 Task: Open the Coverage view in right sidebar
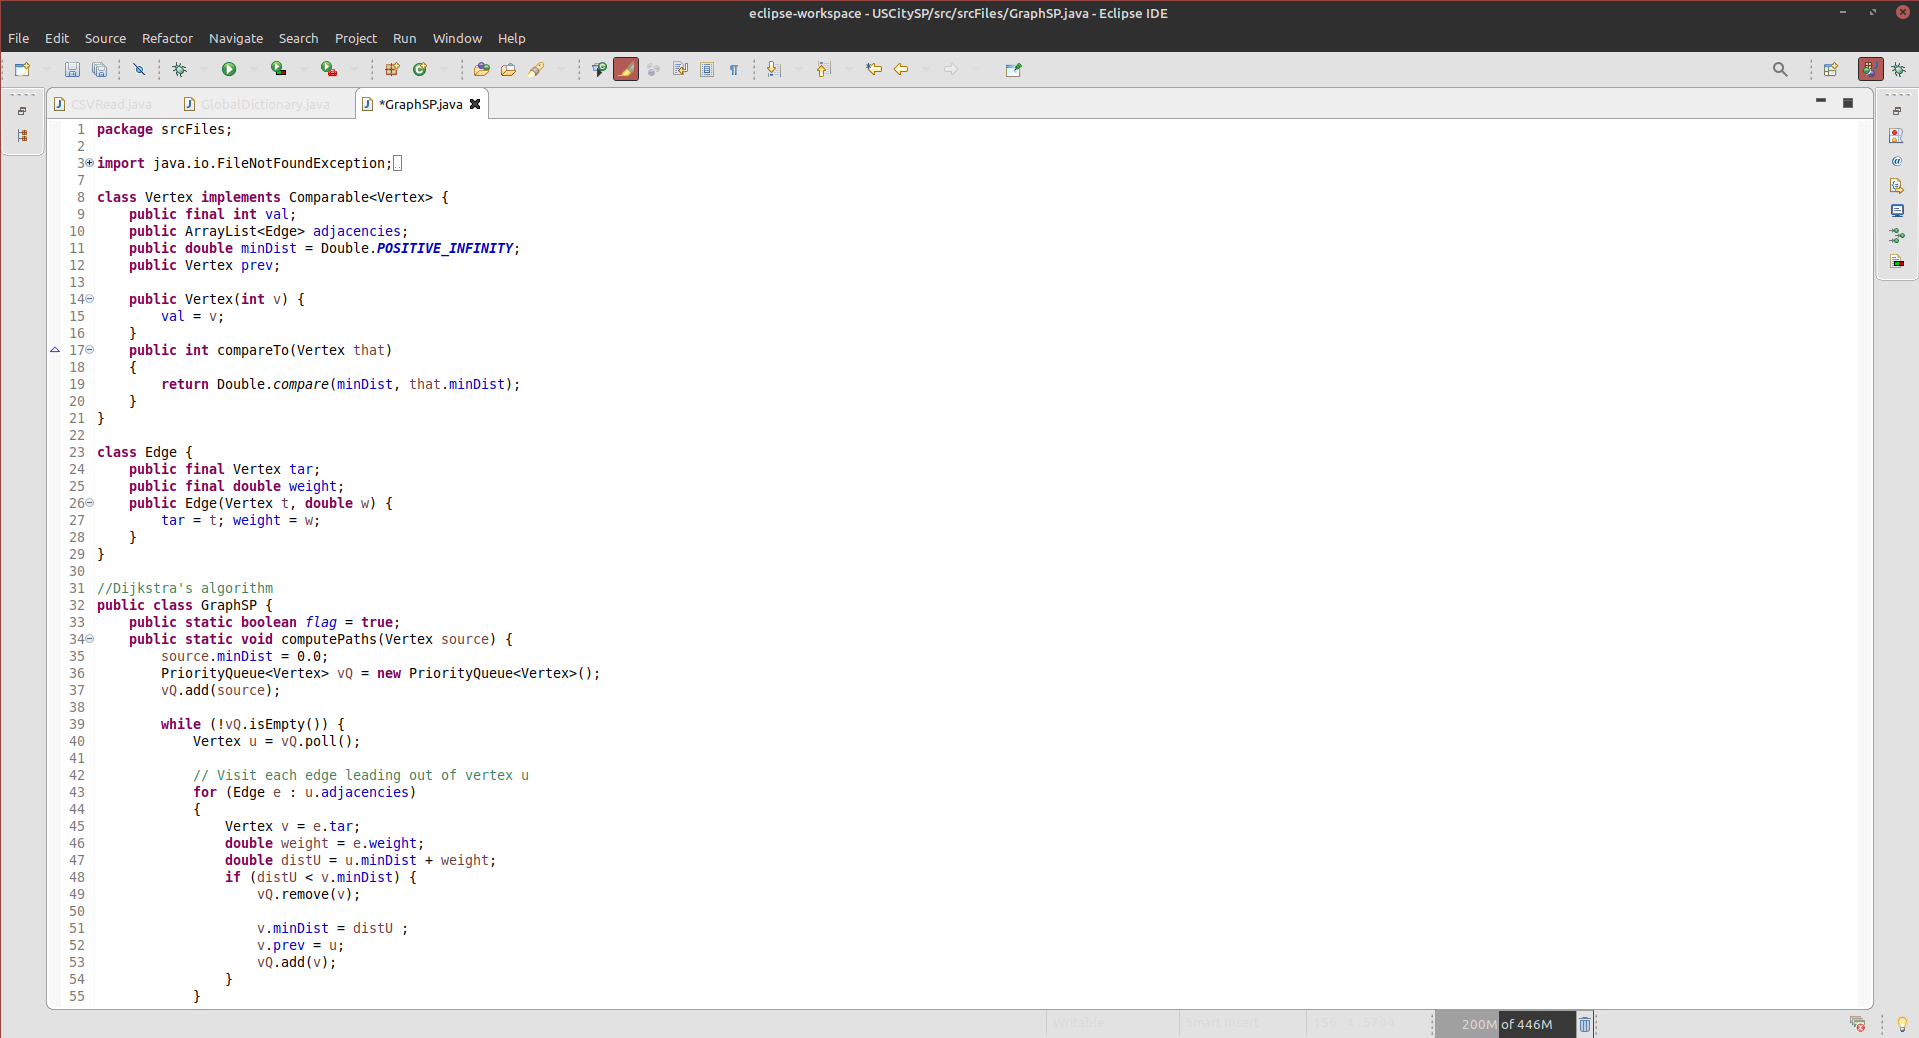[1897, 261]
